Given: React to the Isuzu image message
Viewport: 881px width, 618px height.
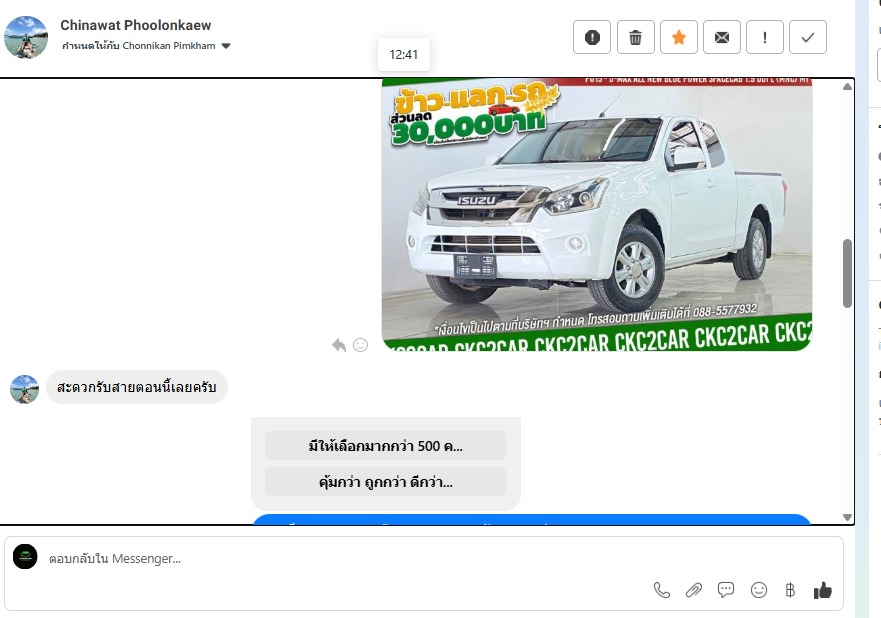Looking at the screenshot, I should tap(360, 345).
